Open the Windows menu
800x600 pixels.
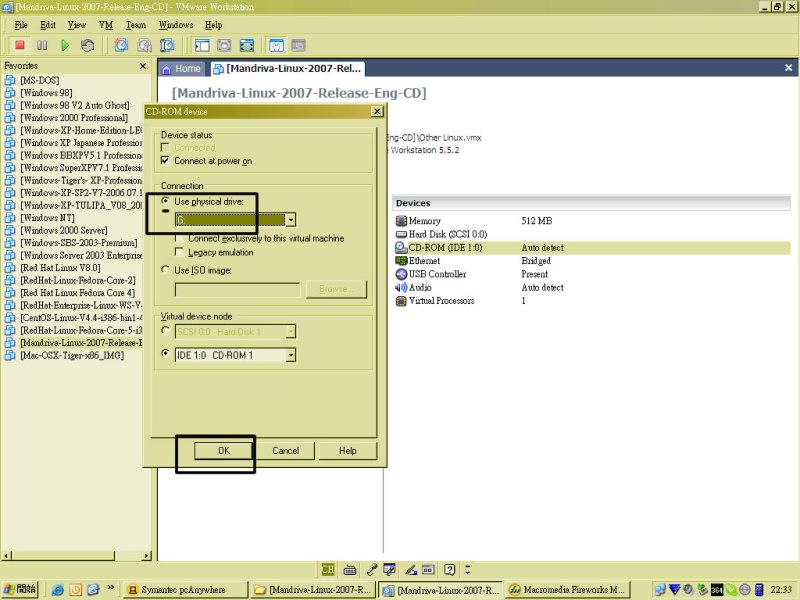[176, 25]
